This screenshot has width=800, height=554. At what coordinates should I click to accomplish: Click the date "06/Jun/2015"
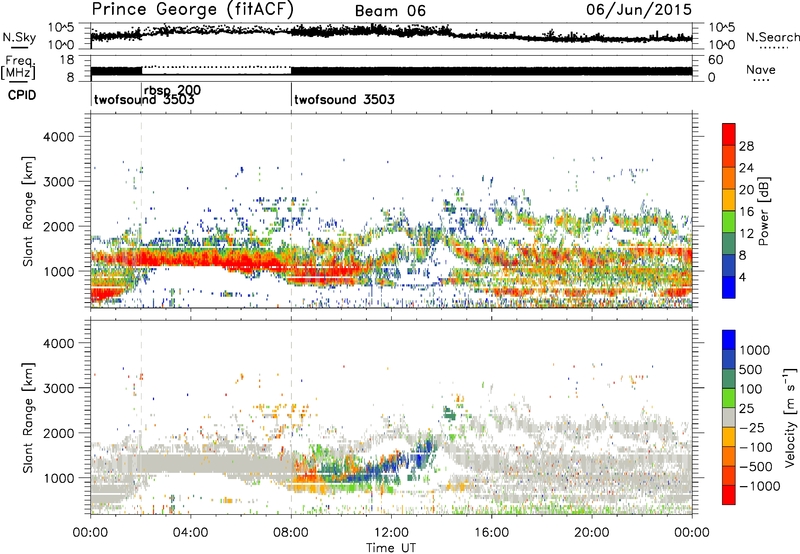click(x=638, y=9)
